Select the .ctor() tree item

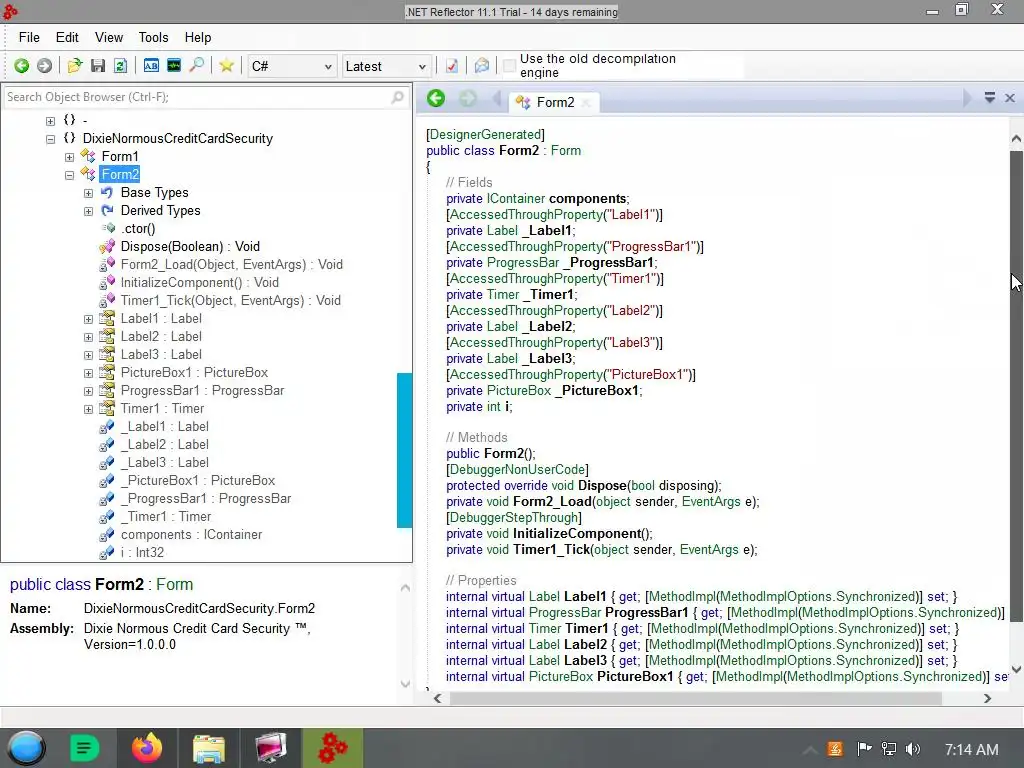pos(138,229)
